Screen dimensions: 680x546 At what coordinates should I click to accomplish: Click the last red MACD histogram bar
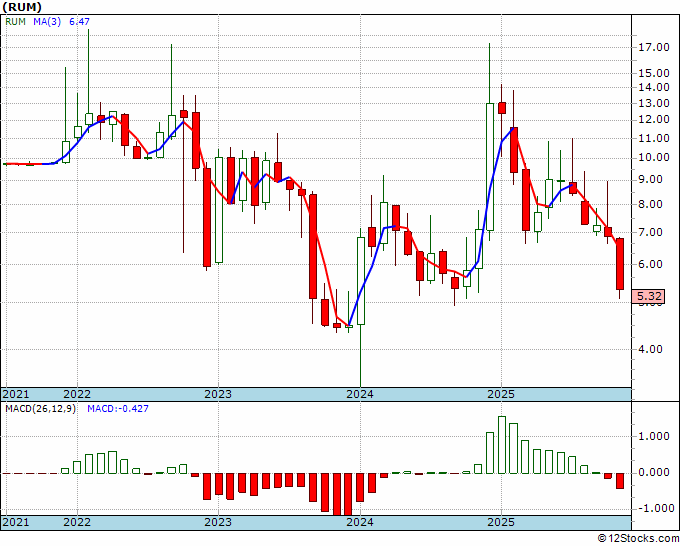coord(620,481)
